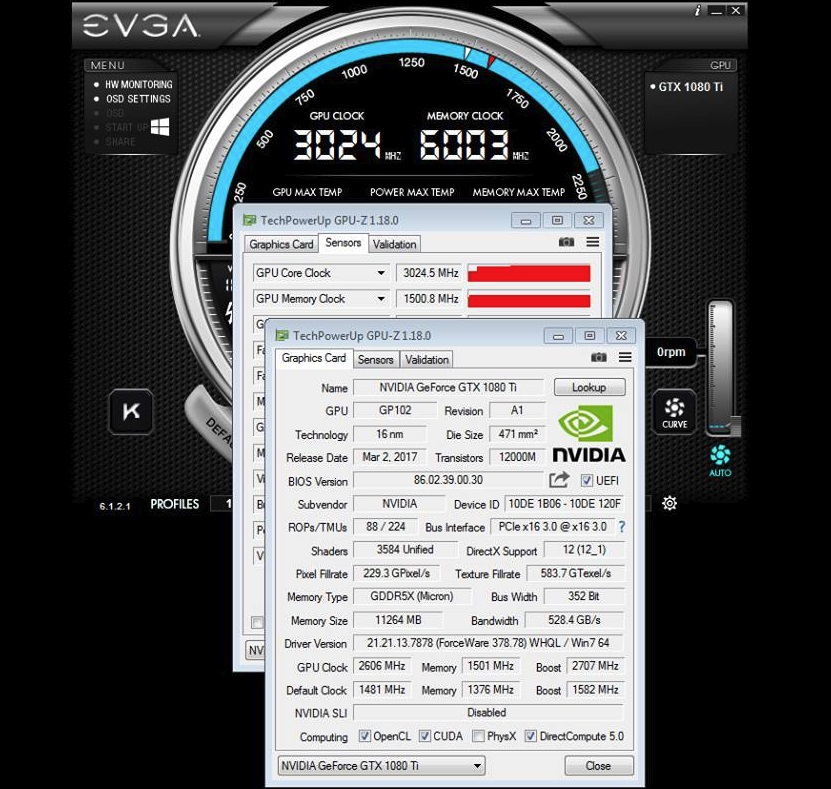This screenshot has width=831, height=789.
Task: Click the front GPU-Z screenshot camera icon
Action: 598,358
